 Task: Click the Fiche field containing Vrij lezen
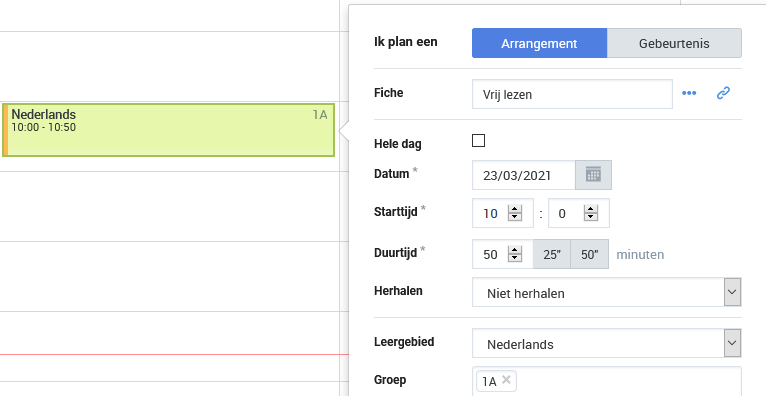click(x=572, y=94)
